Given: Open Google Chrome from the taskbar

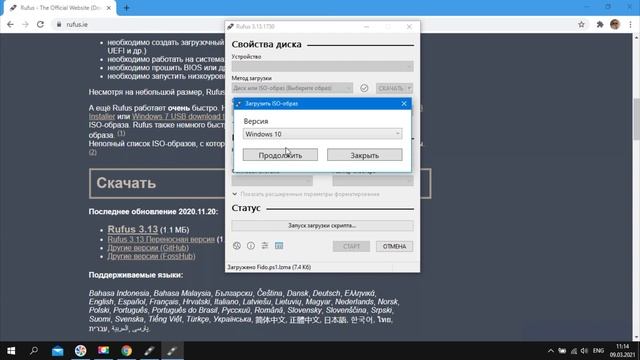Looking at the screenshot, I should click(126, 351).
